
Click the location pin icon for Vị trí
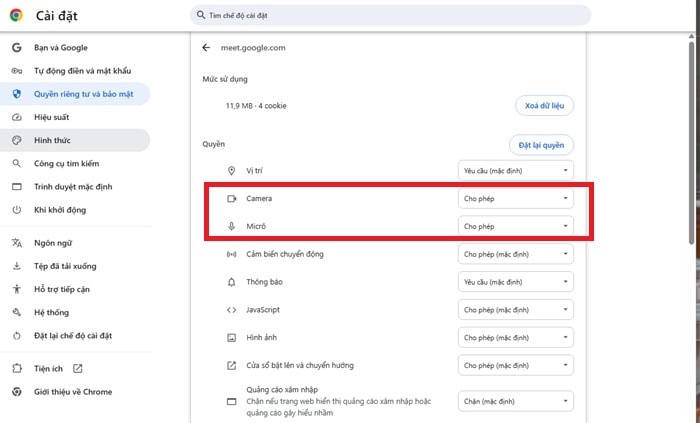click(x=231, y=170)
